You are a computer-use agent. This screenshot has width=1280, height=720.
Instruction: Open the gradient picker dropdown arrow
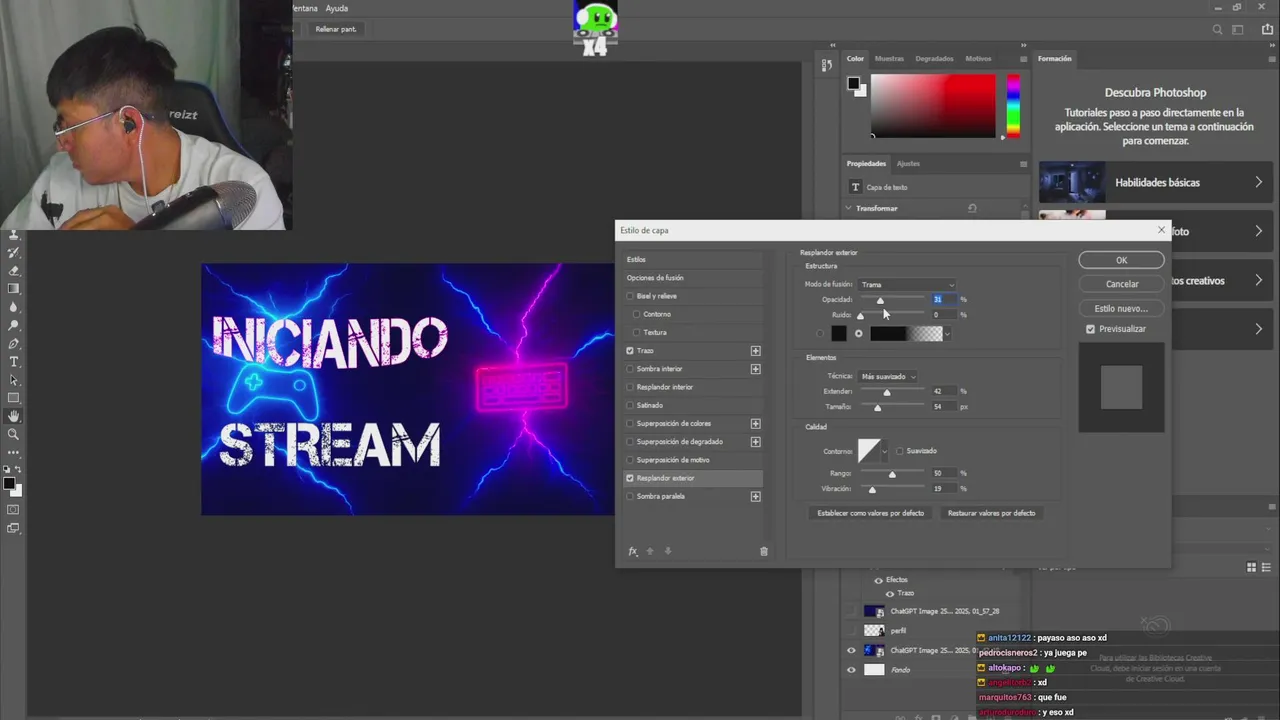pos(947,334)
